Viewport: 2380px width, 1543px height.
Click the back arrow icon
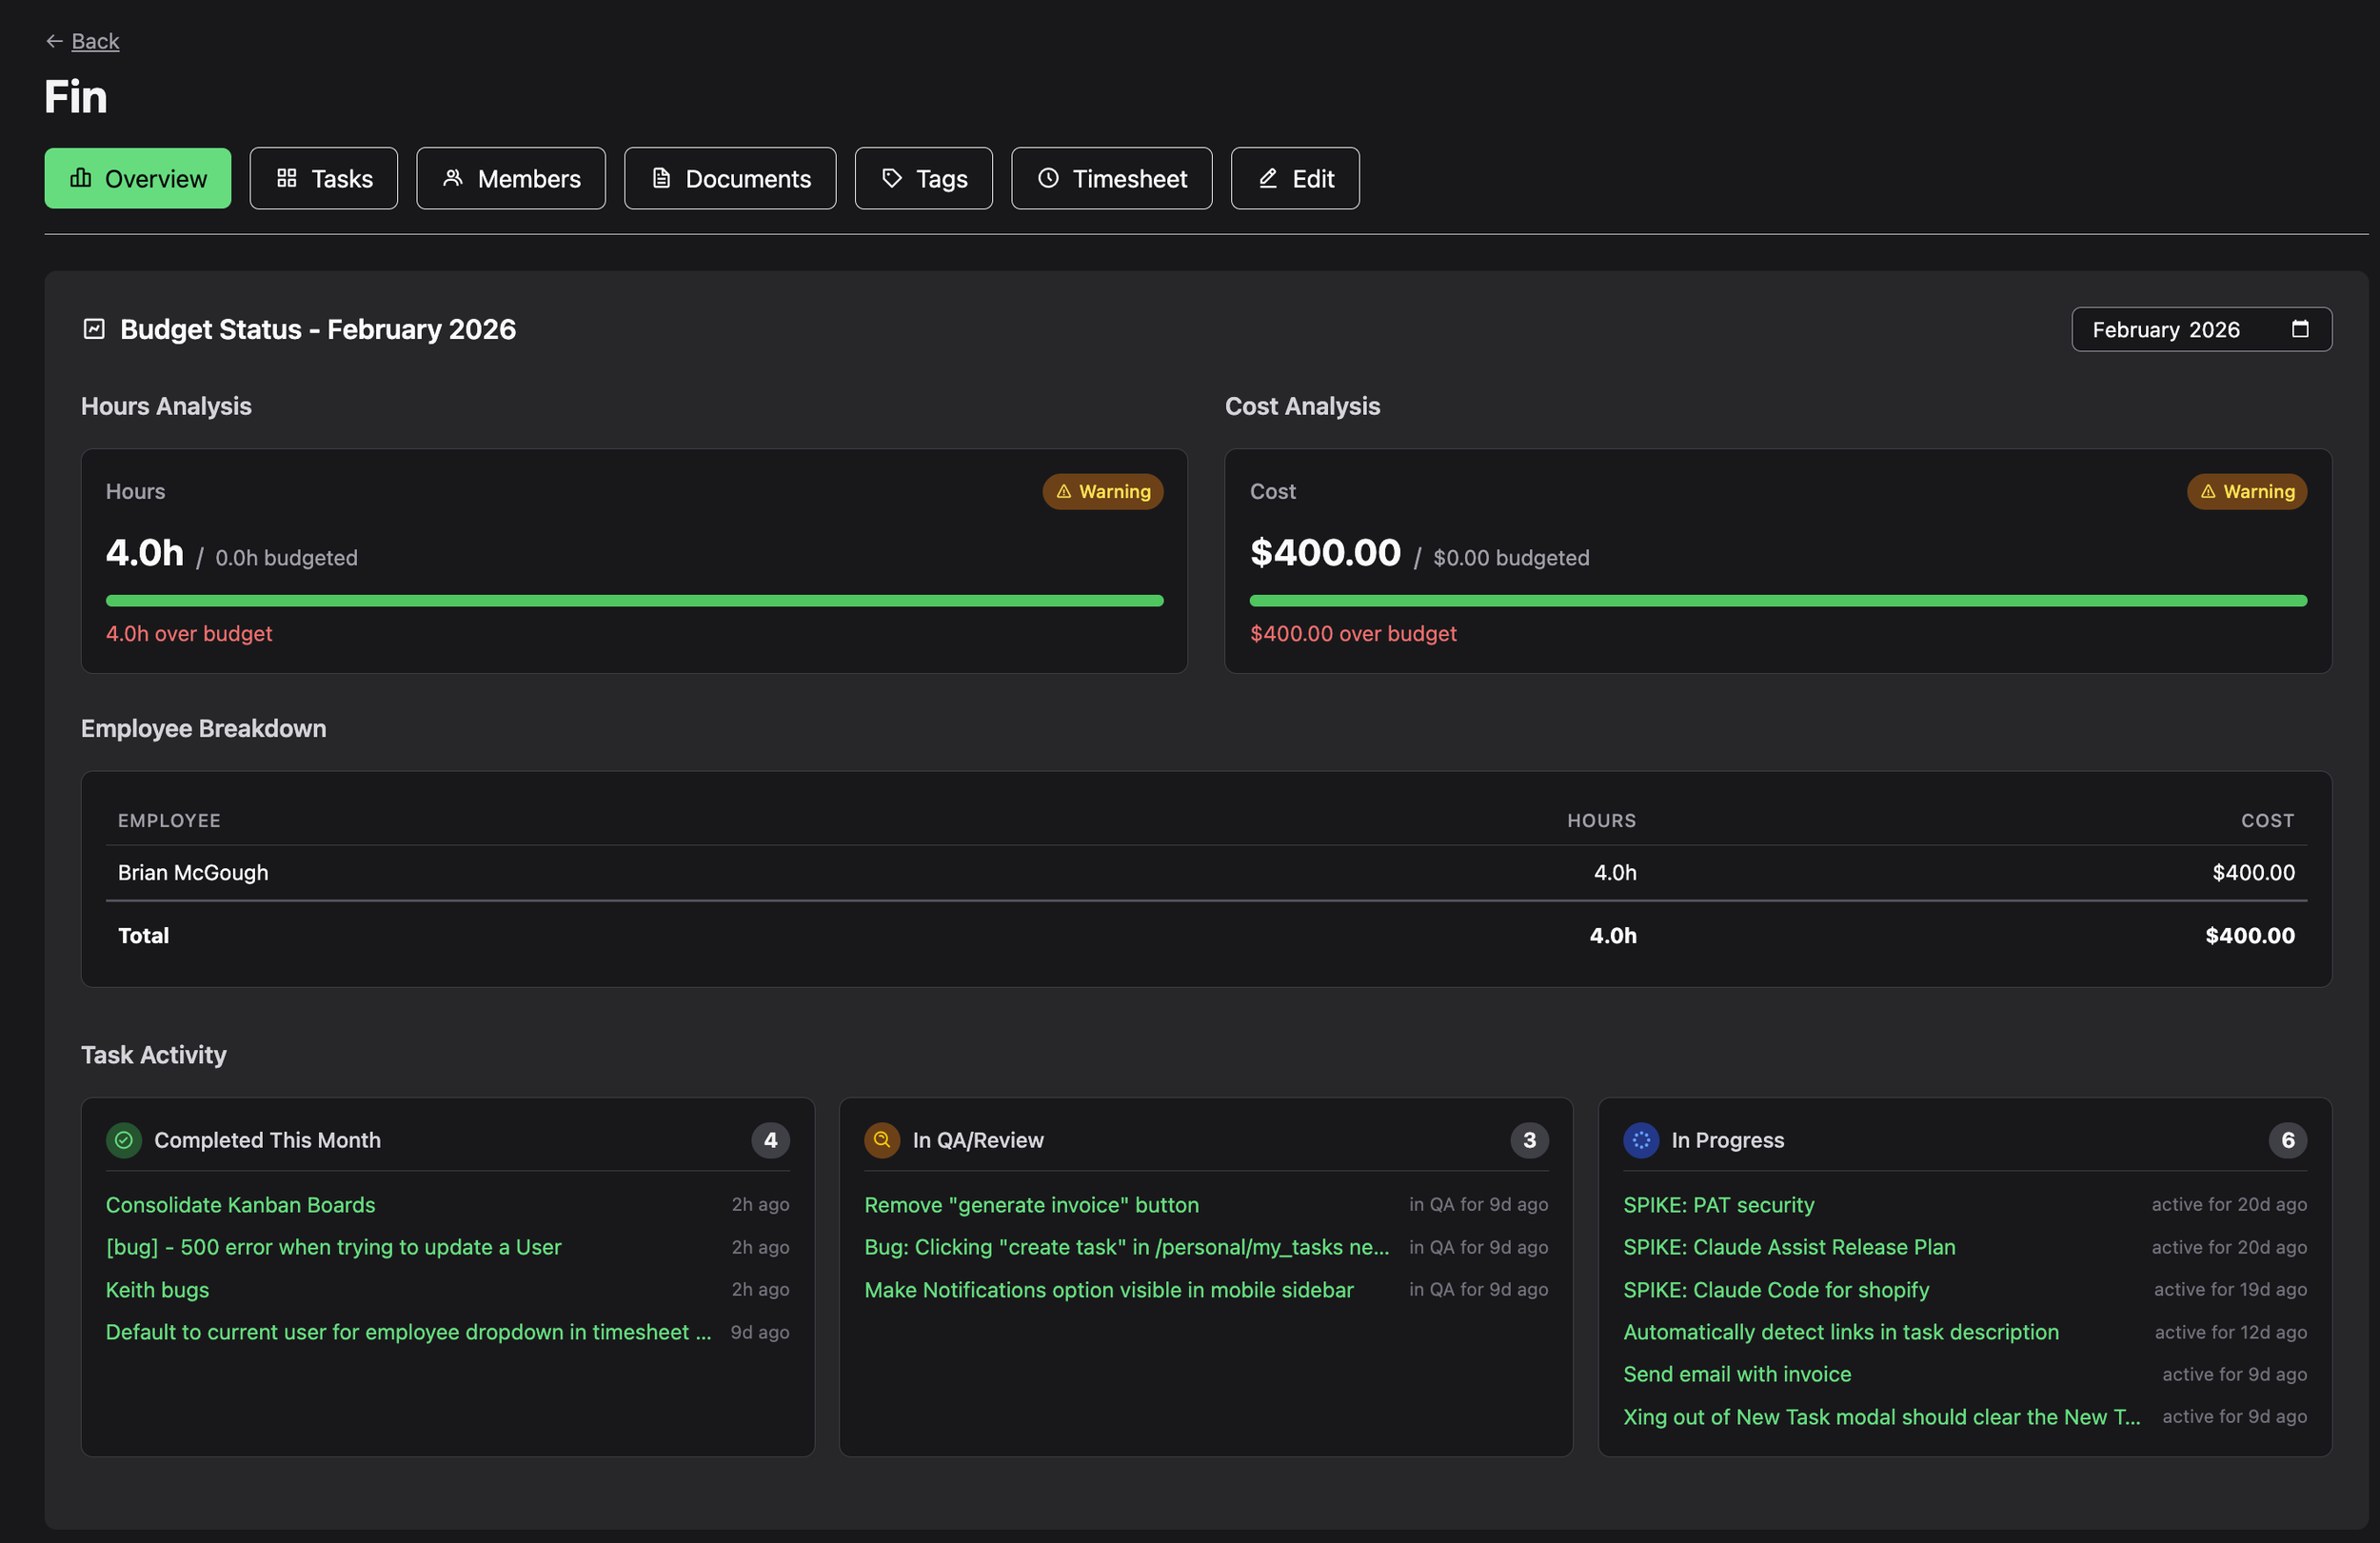coord(54,41)
